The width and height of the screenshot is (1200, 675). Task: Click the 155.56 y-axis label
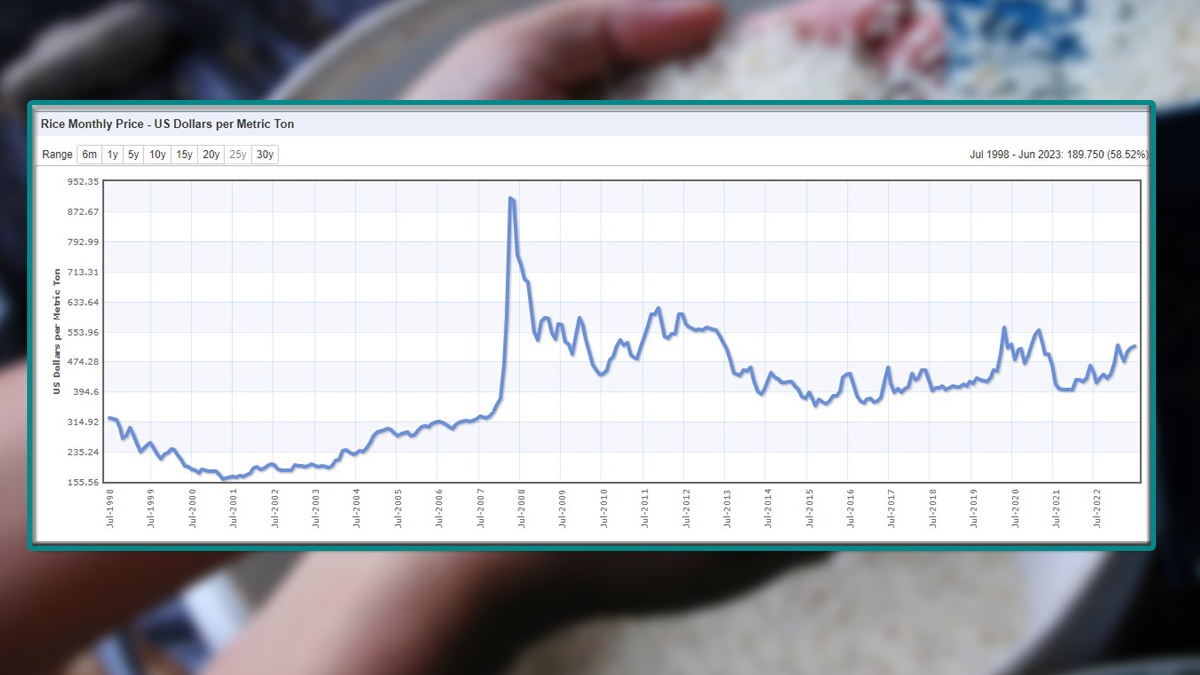coord(84,482)
